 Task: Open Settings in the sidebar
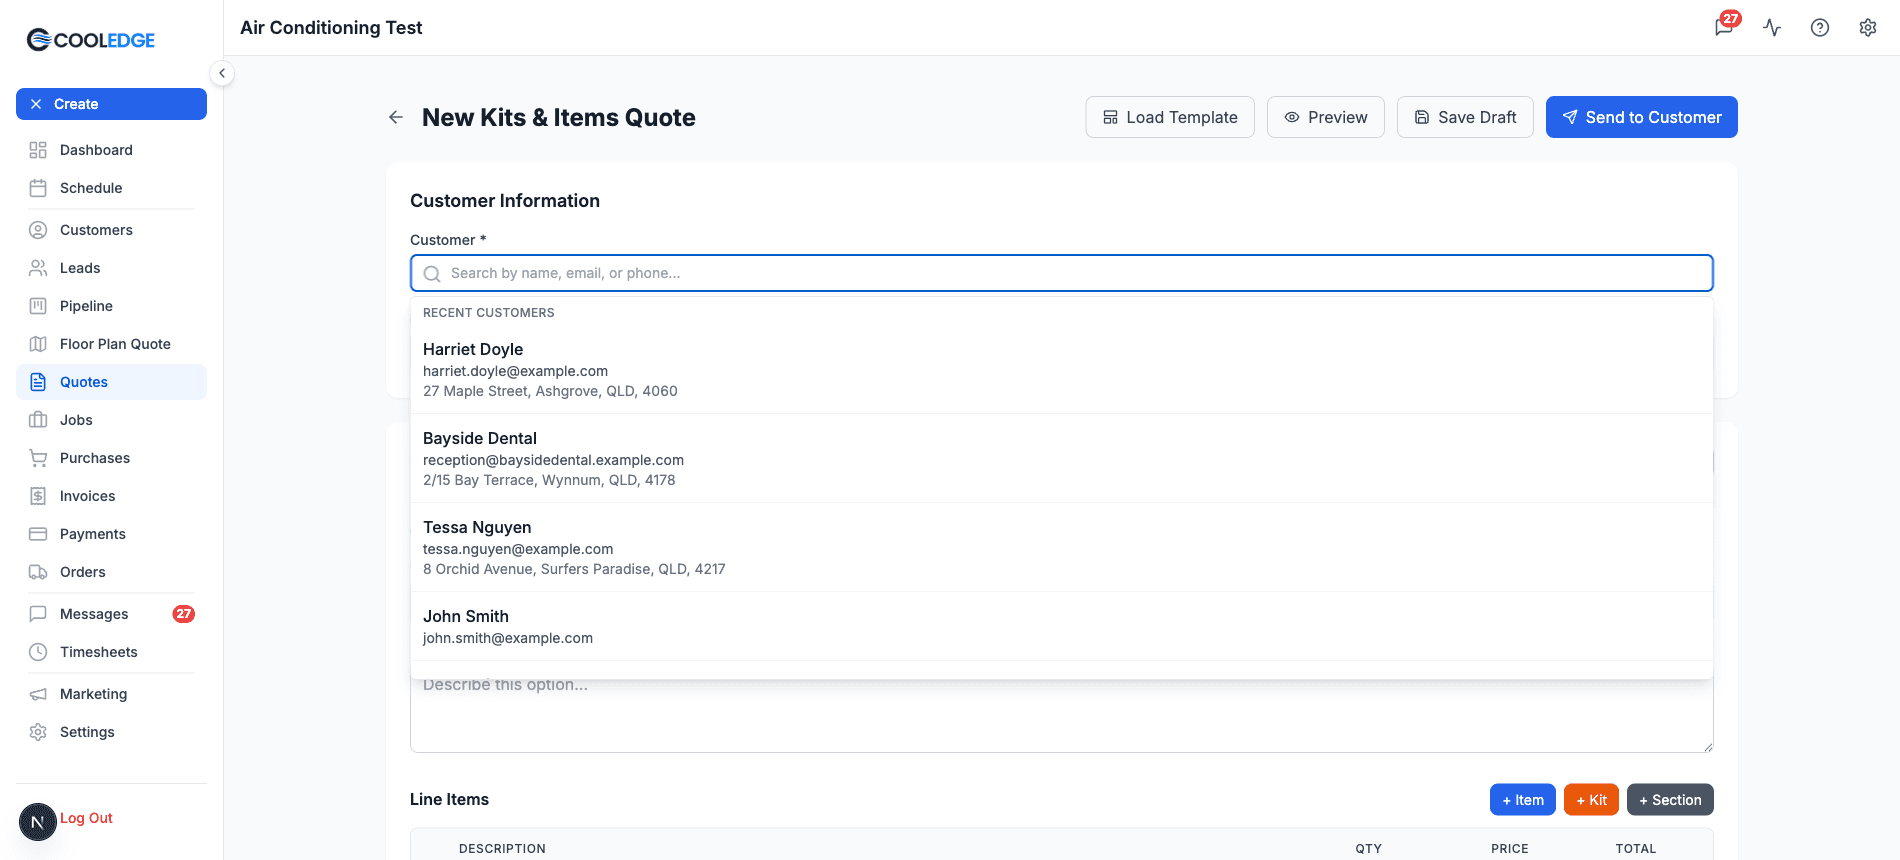111,732
